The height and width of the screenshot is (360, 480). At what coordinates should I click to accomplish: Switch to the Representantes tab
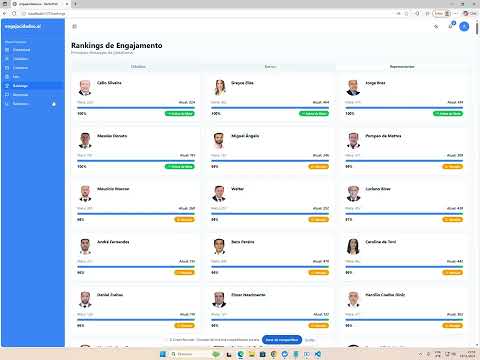[x=402, y=67]
